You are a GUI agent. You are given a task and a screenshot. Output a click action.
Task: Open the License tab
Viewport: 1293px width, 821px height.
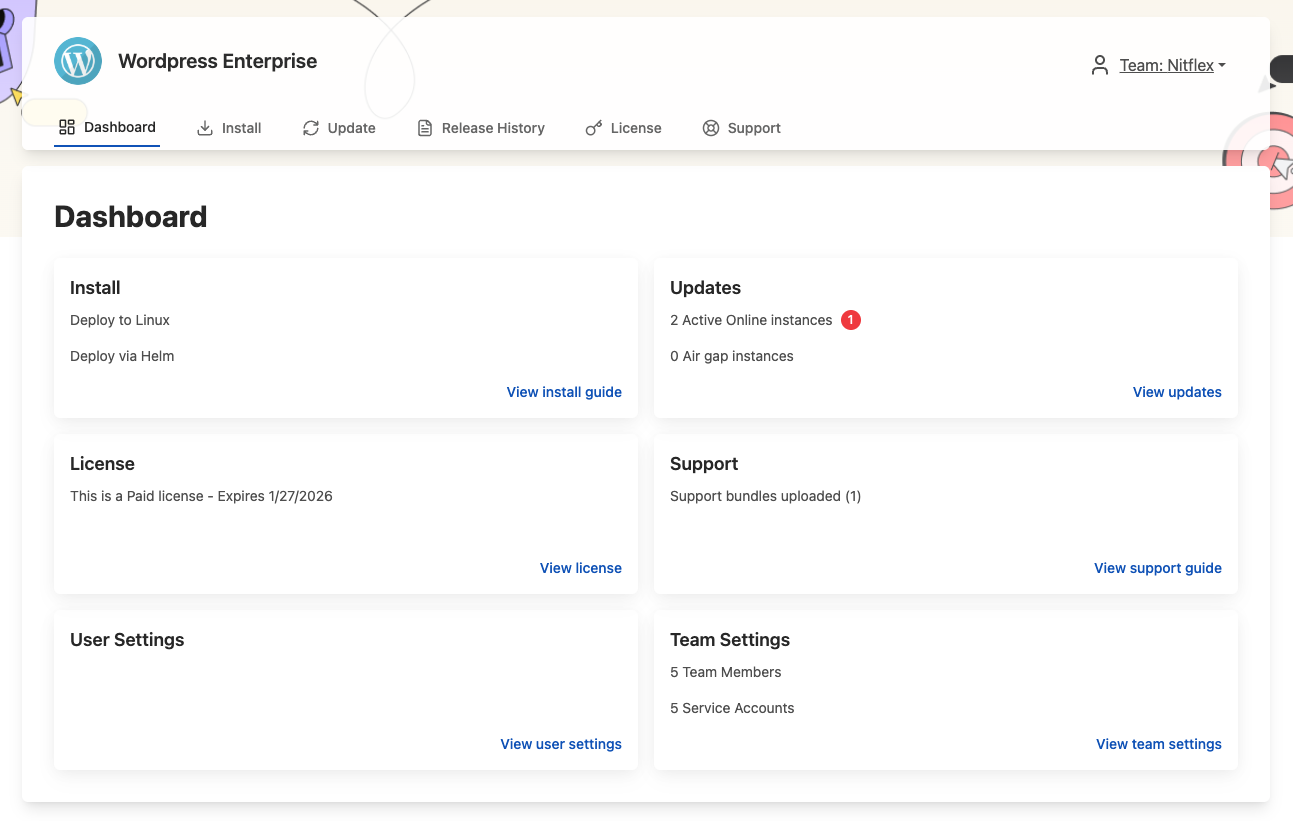coord(635,128)
